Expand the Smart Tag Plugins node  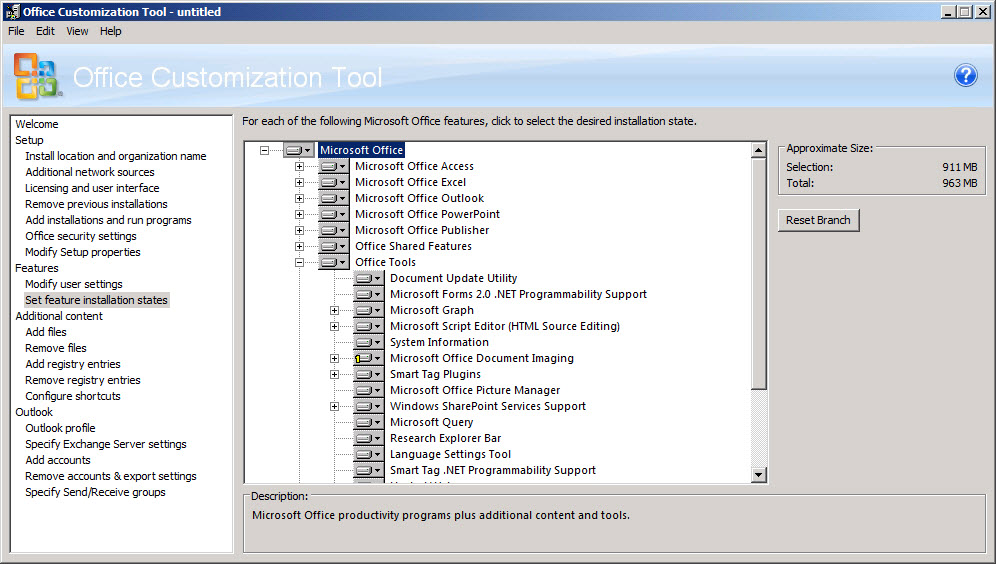(x=334, y=375)
